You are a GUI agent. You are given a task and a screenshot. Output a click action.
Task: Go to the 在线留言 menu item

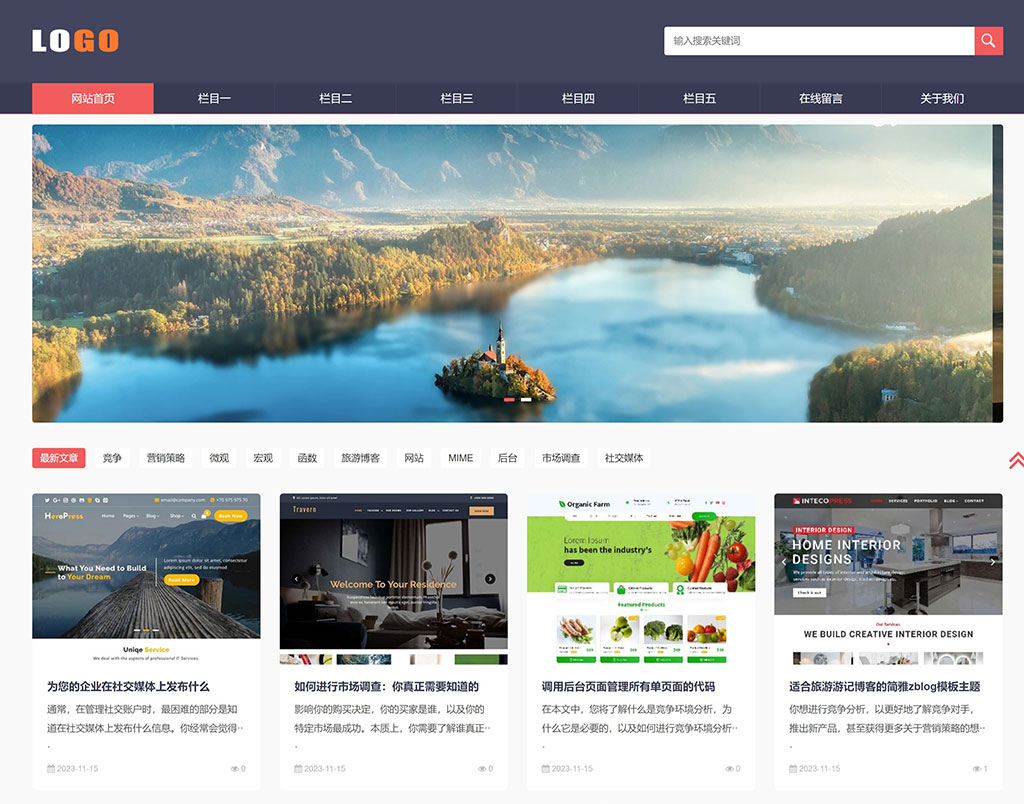coord(820,98)
